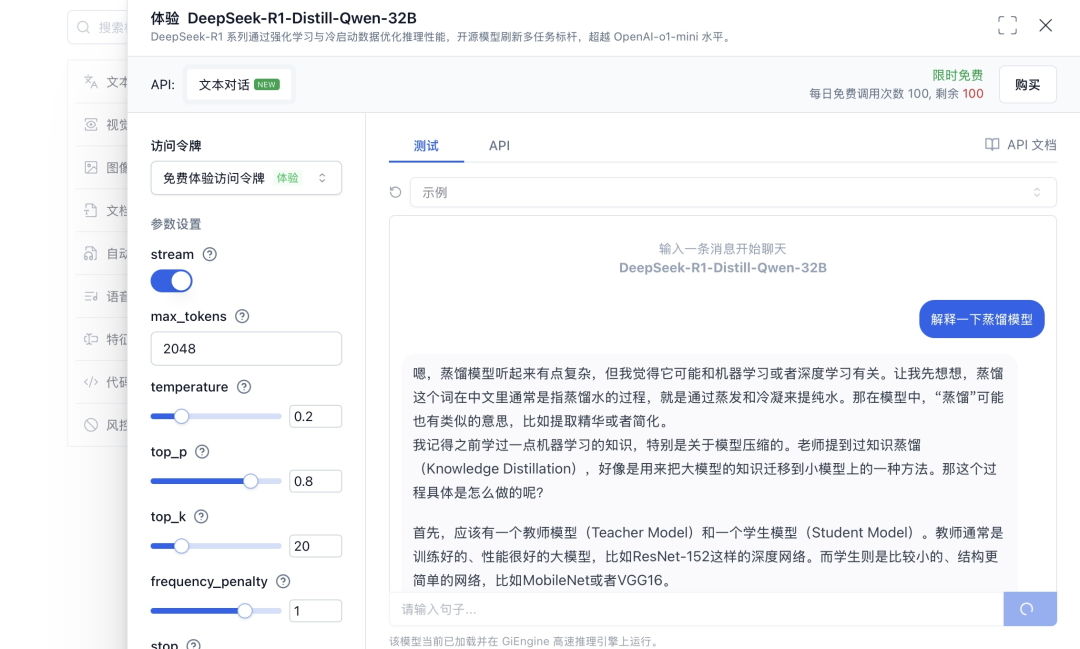Click the 请输入句子 message input box

[x=696, y=609]
